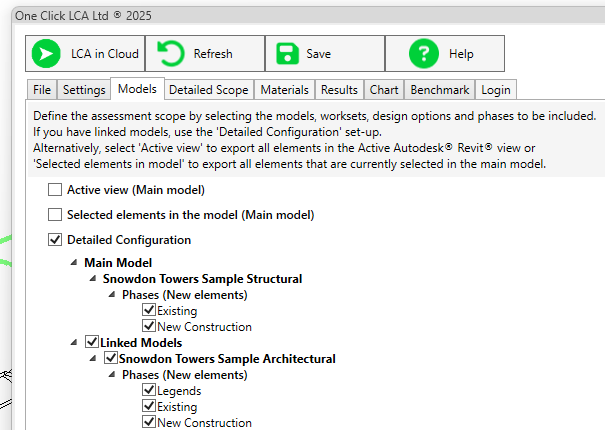Click the 'LCA in Cloud' button label
This screenshot has width=605, height=430.
click(105, 54)
